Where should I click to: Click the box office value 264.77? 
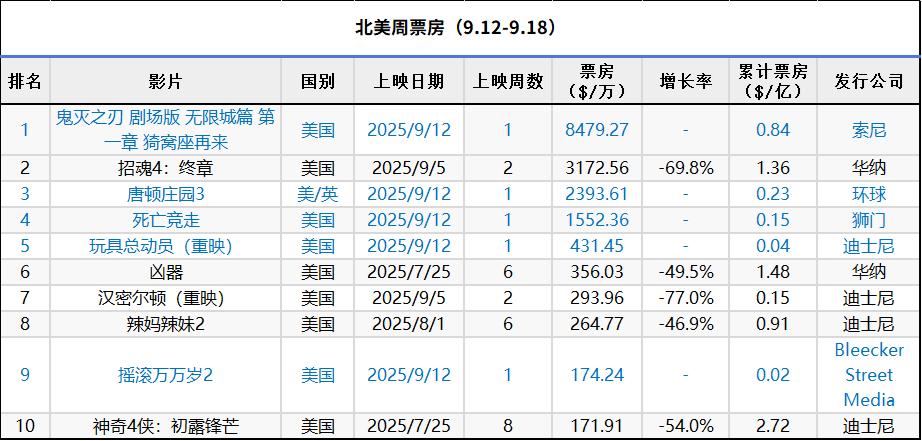coord(597,323)
